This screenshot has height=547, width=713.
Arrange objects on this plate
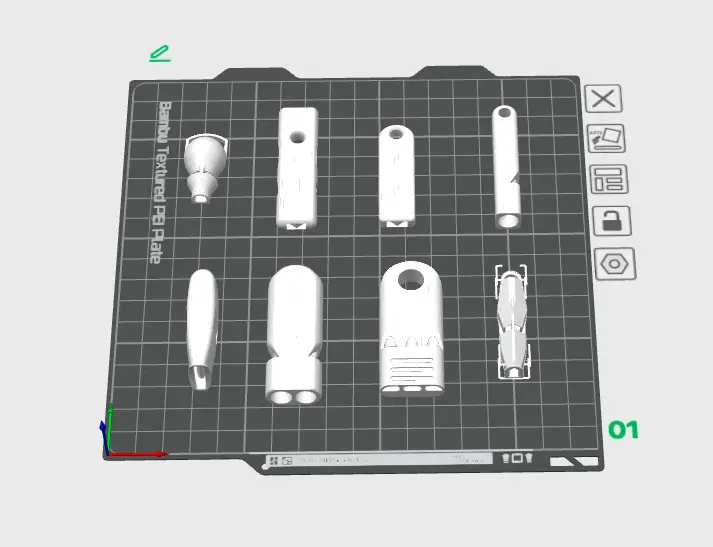[x=609, y=179]
